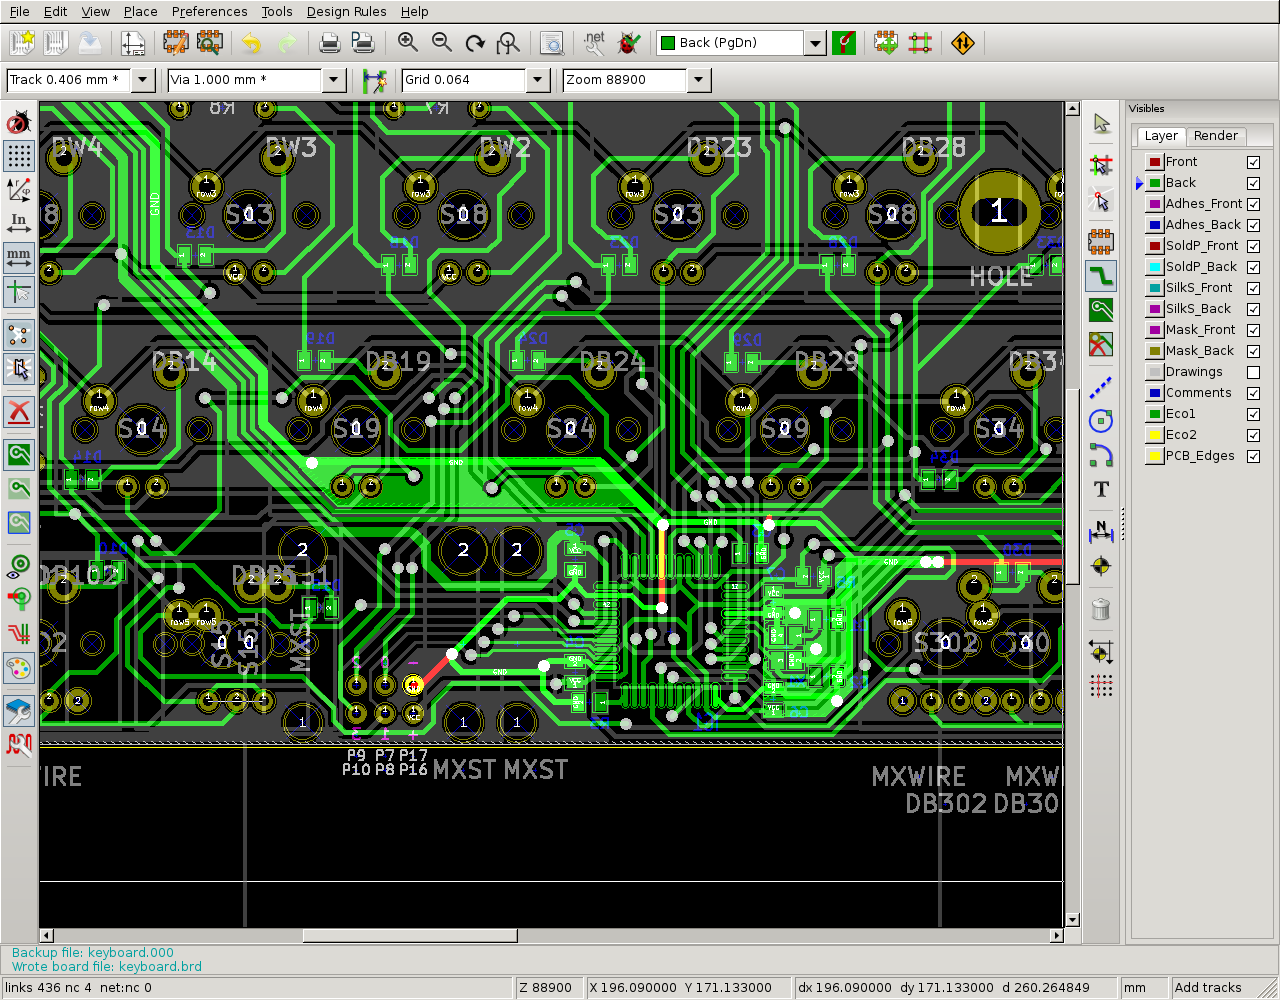The image size is (1280, 1000).
Task: Select the Add tracks and vias tool
Action: pos(1101,276)
